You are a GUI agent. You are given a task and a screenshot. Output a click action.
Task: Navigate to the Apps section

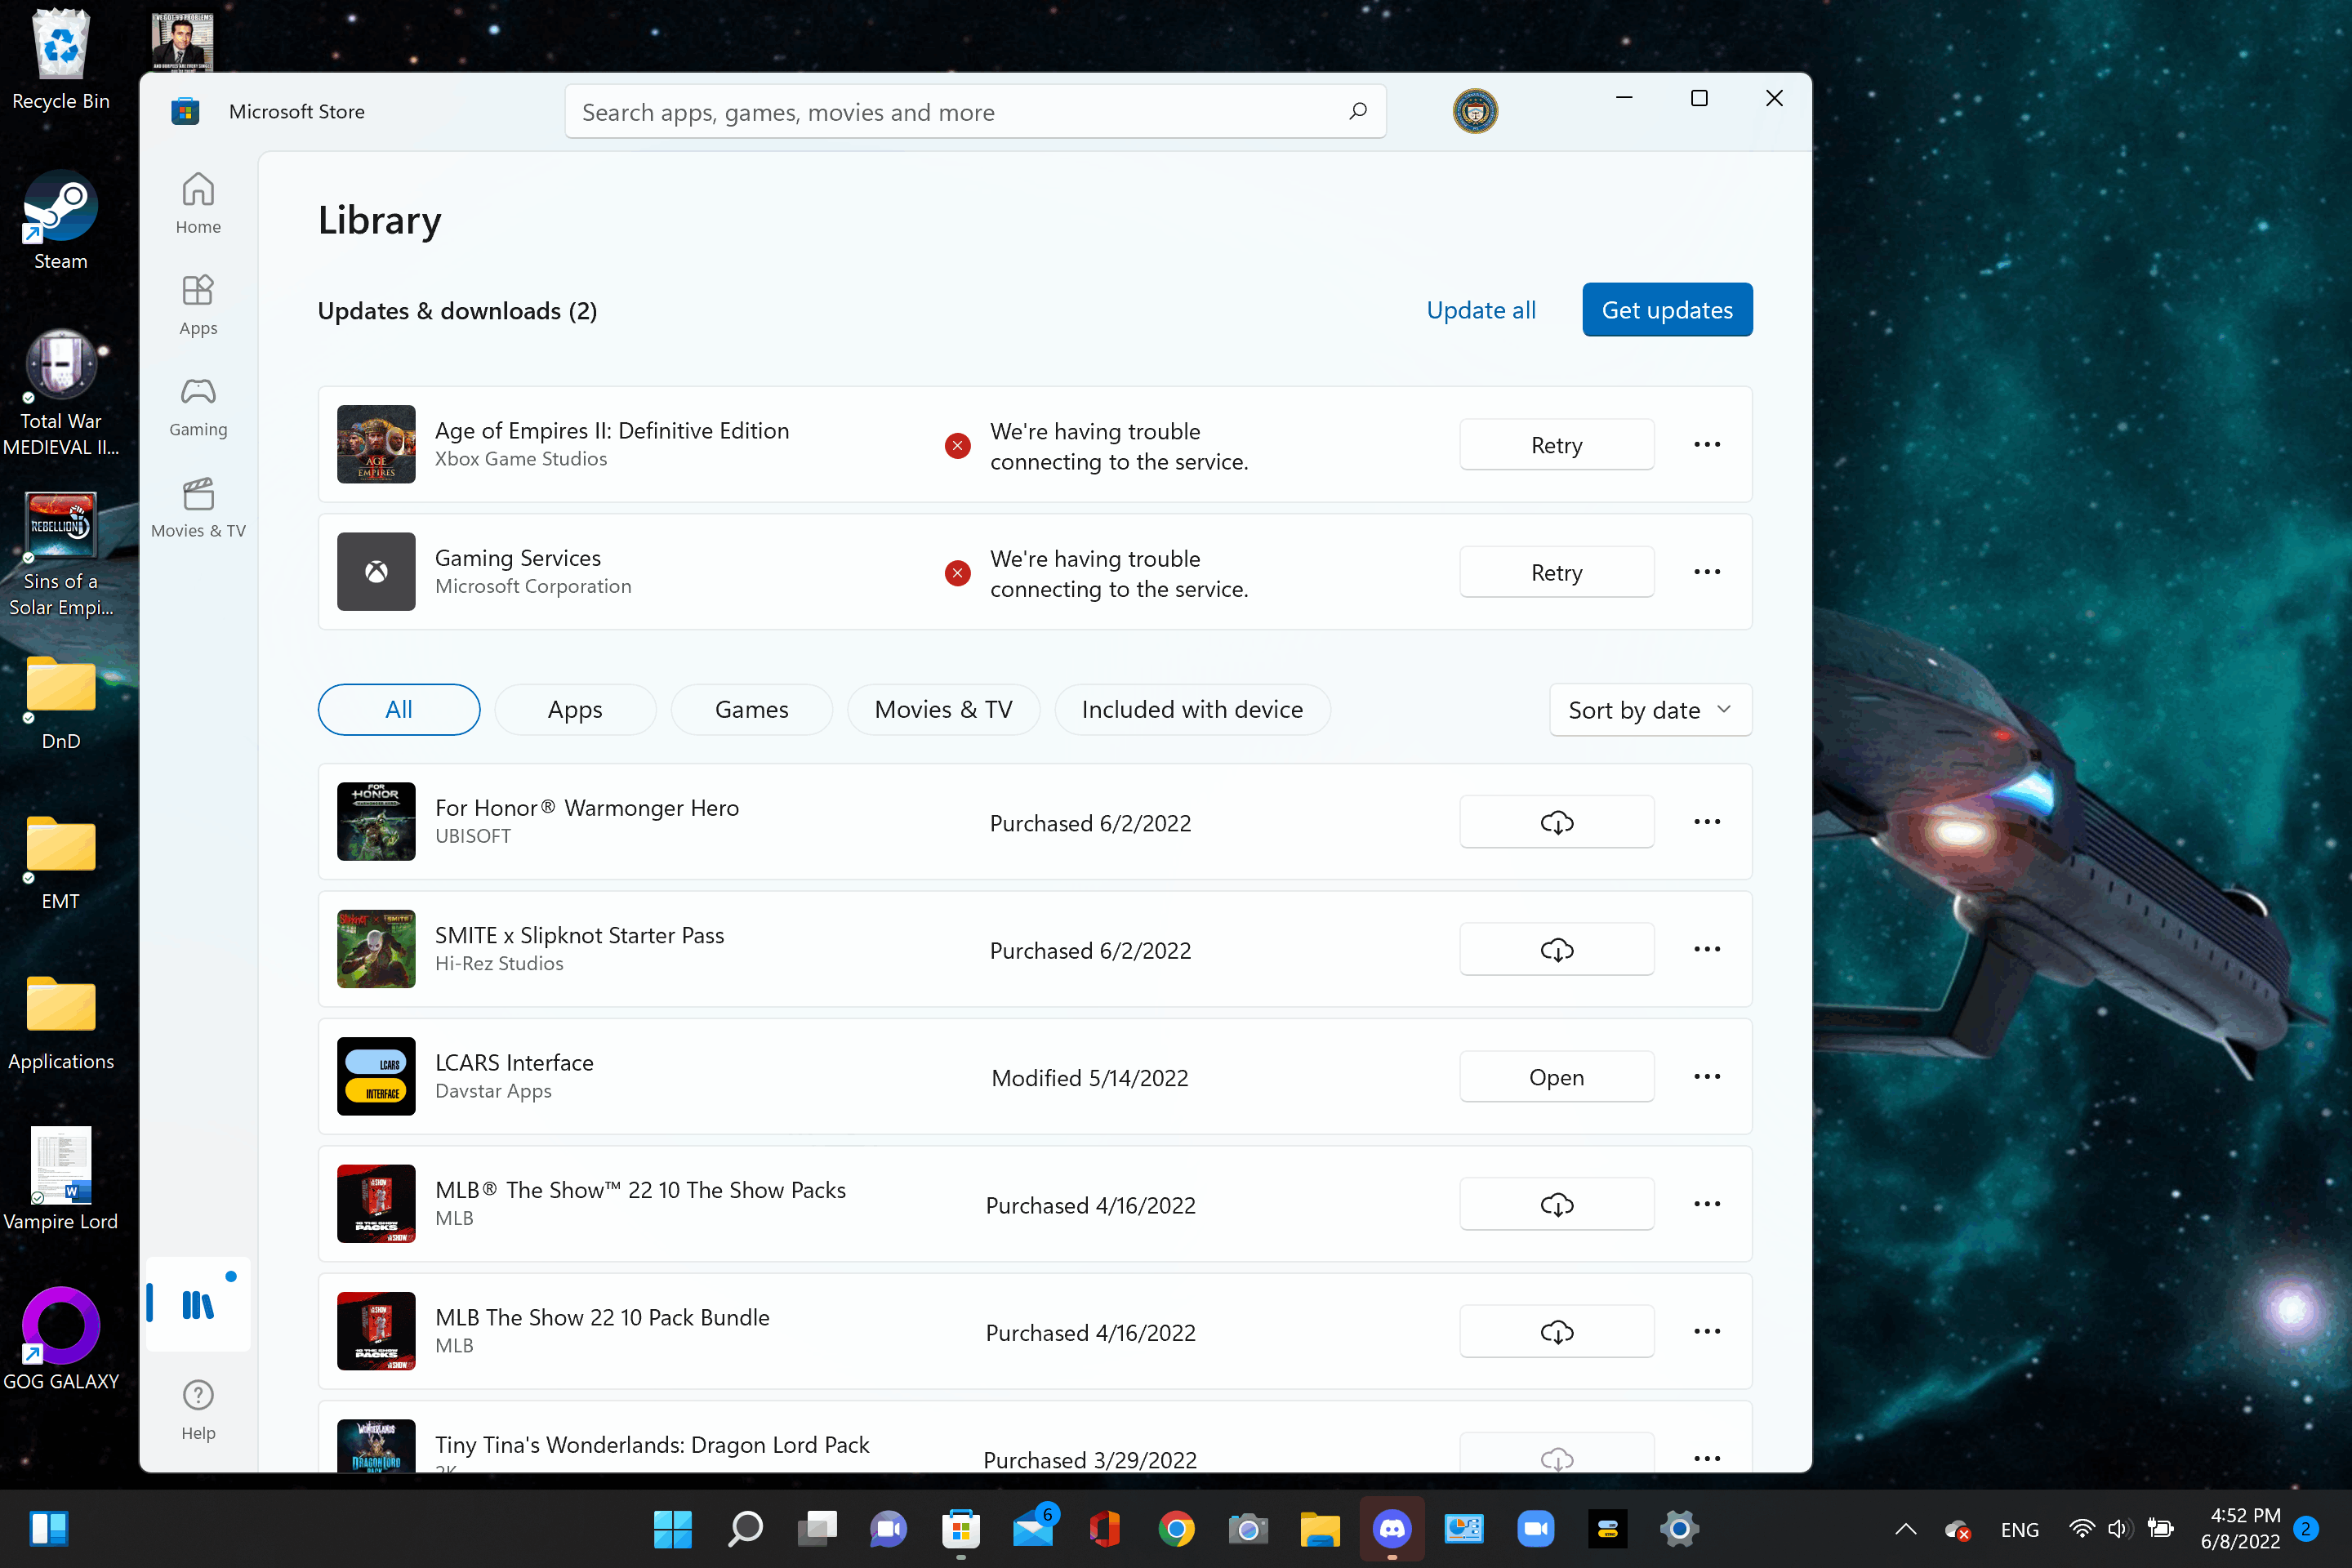[196, 306]
